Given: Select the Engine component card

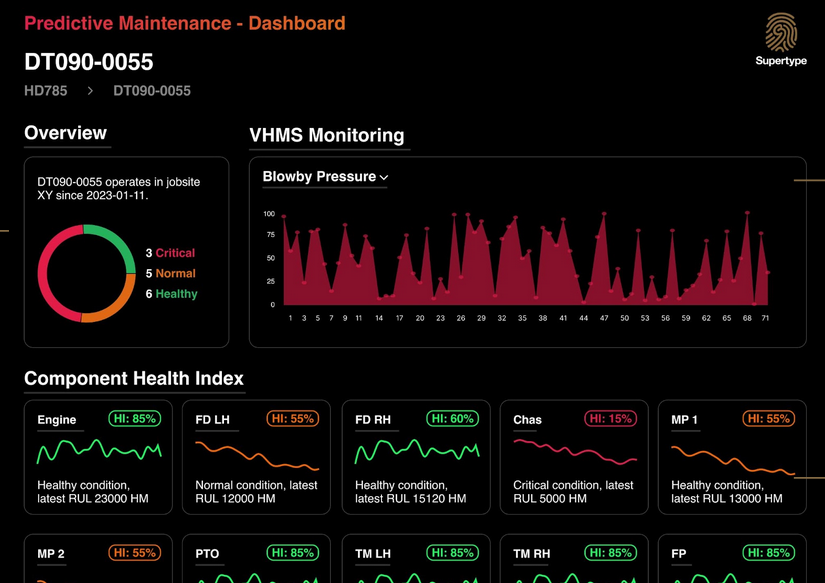Looking at the screenshot, I should 98,457.
